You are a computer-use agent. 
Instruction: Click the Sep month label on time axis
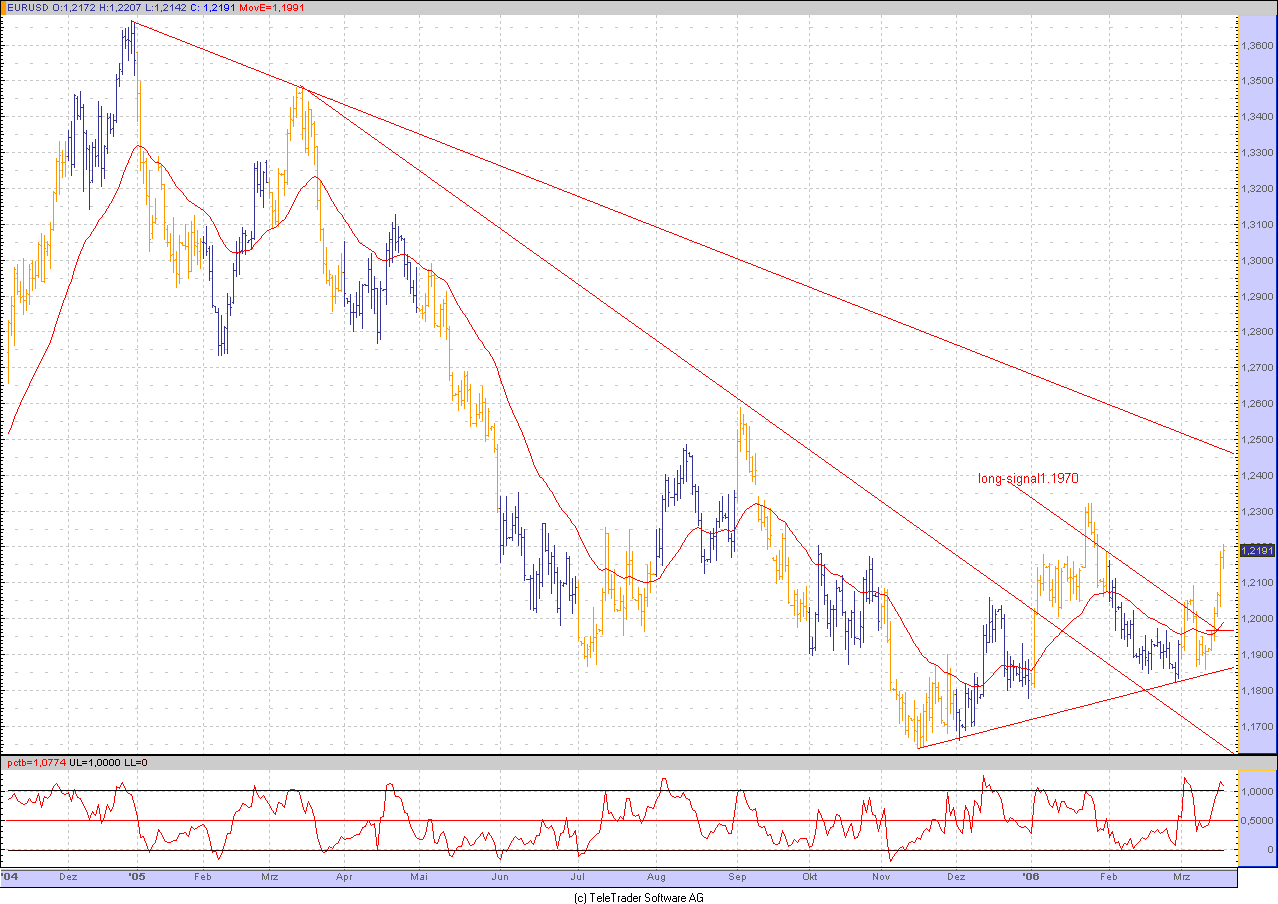tap(739, 877)
